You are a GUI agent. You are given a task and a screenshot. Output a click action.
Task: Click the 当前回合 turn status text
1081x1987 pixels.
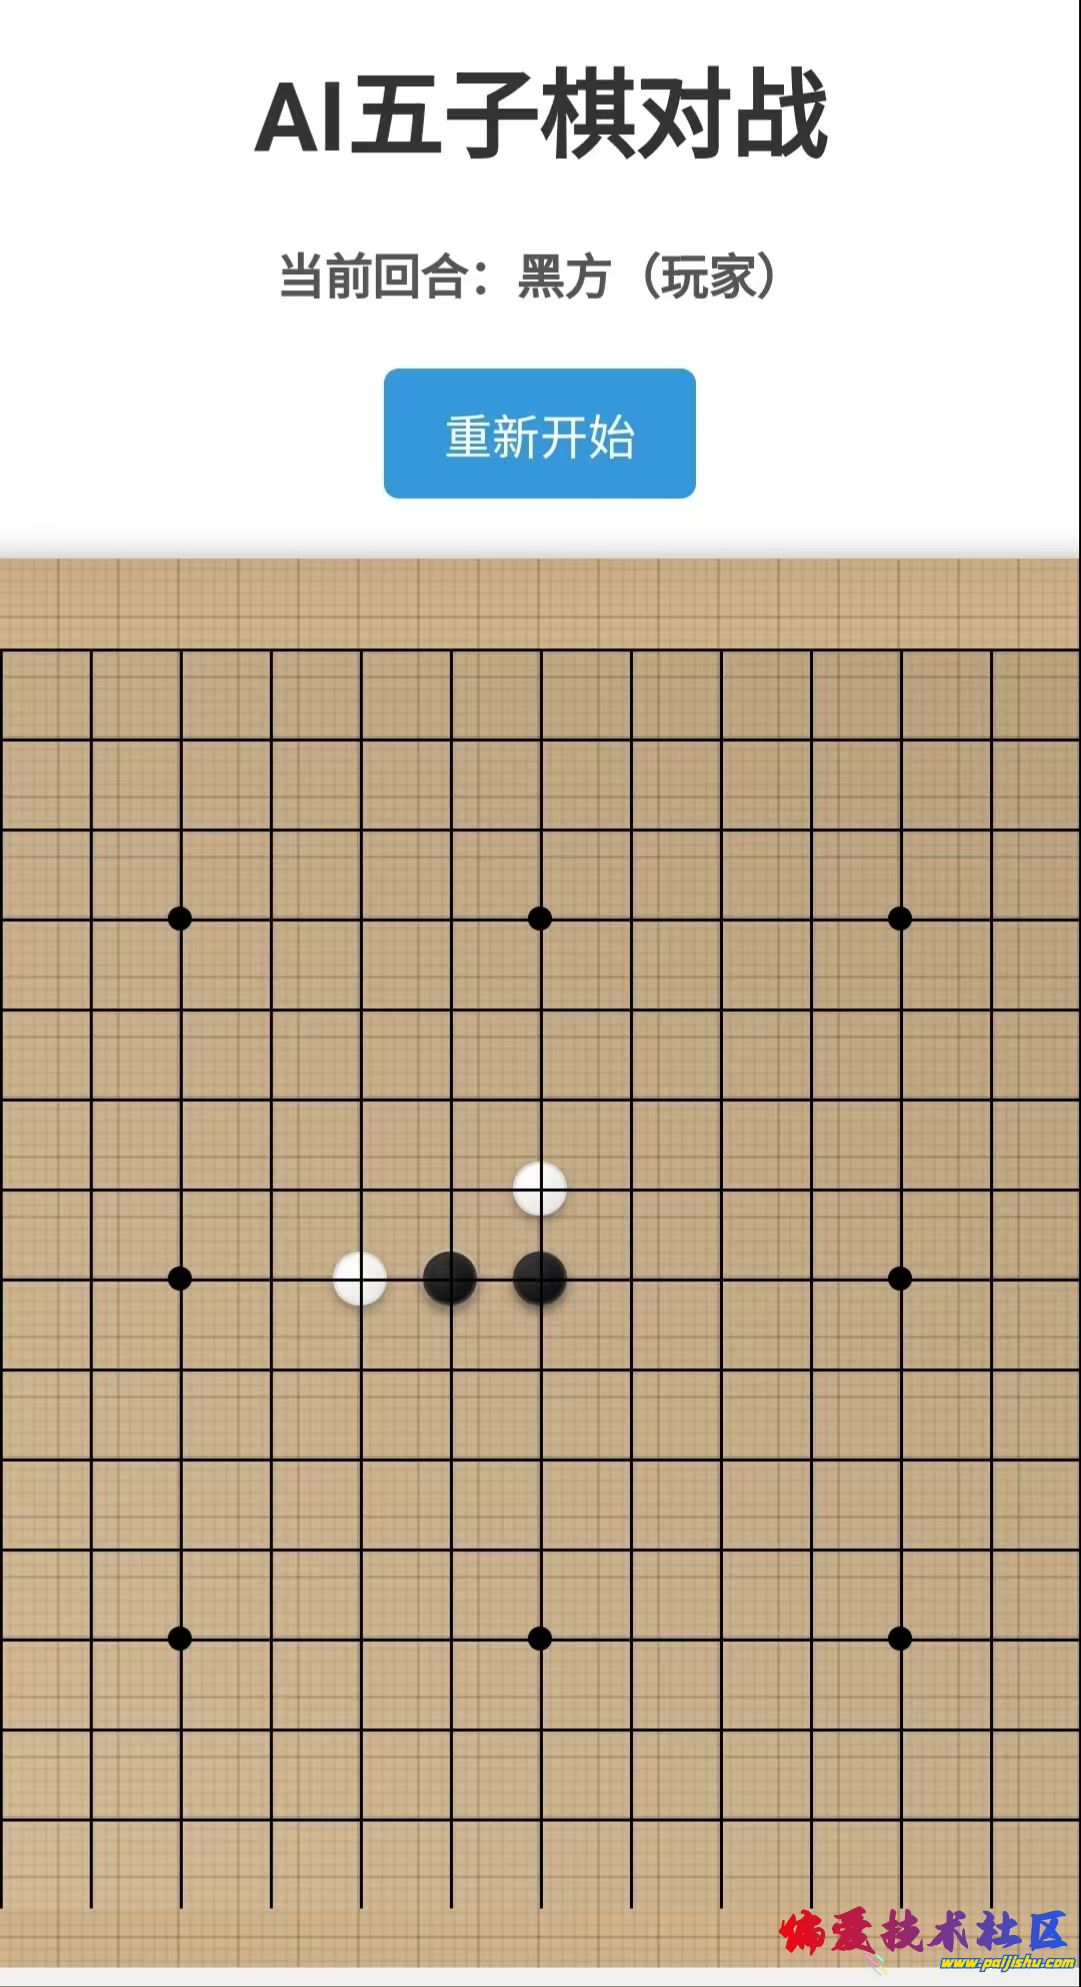pyautogui.click(x=527, y=277)
